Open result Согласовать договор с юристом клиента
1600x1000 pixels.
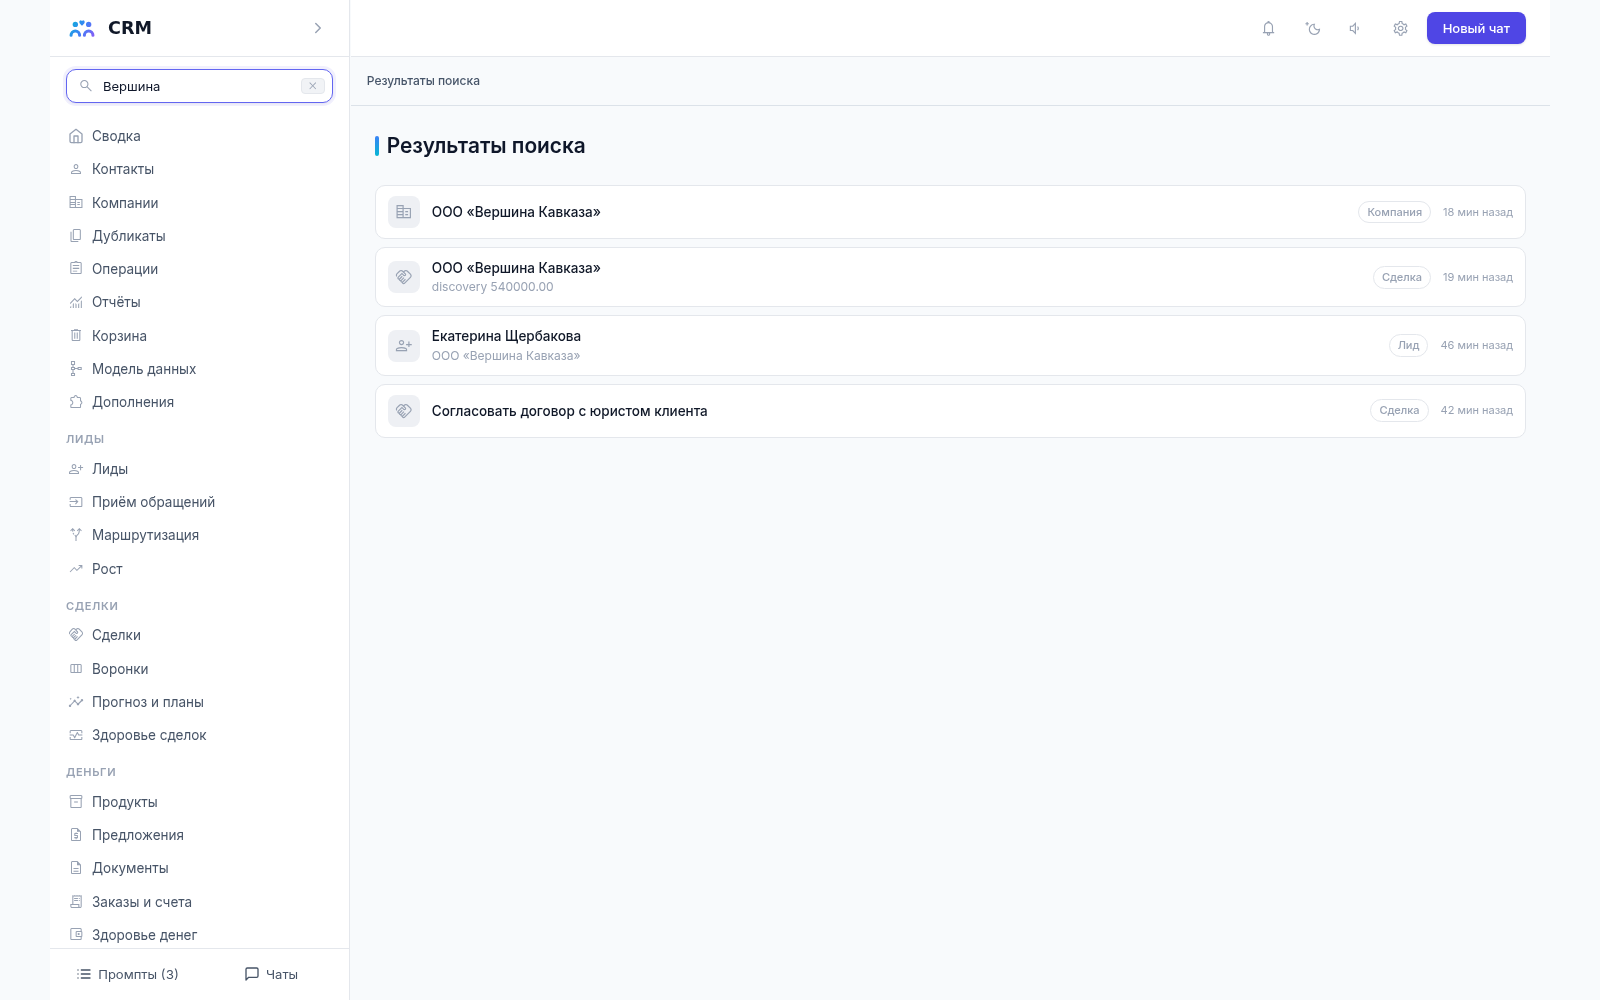coord(950,411)
